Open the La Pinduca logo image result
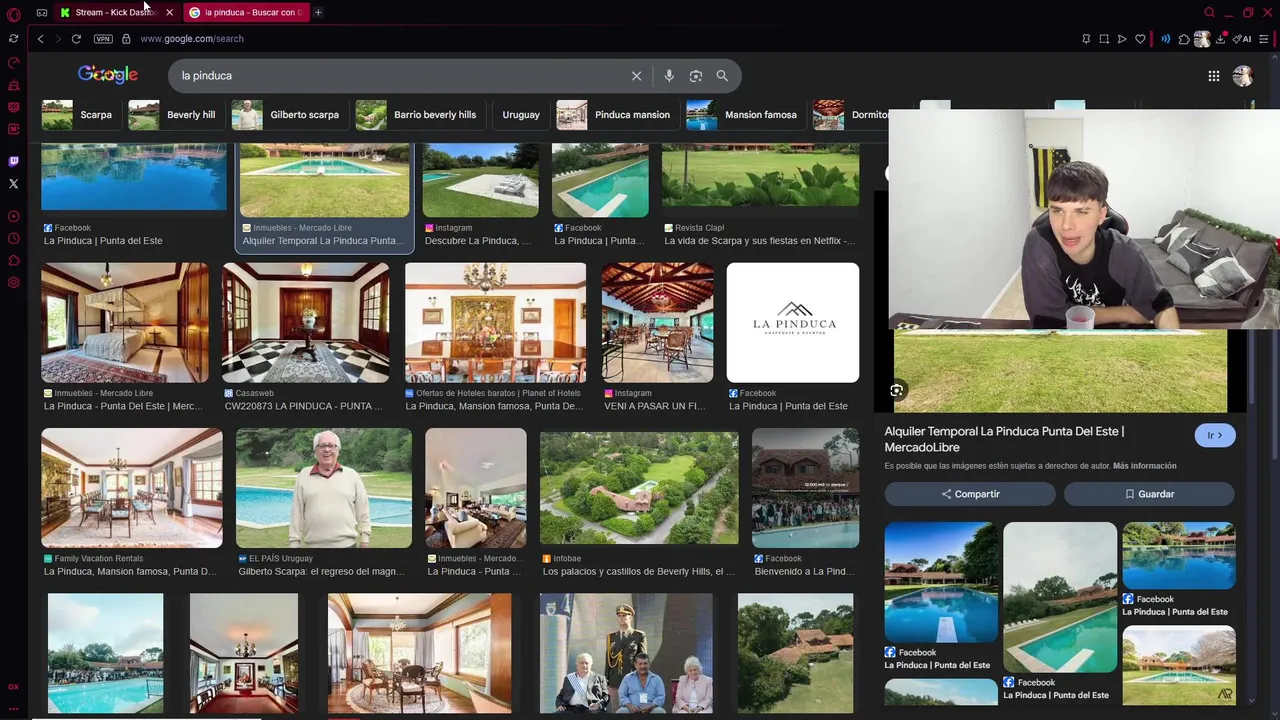 (792, 322)
